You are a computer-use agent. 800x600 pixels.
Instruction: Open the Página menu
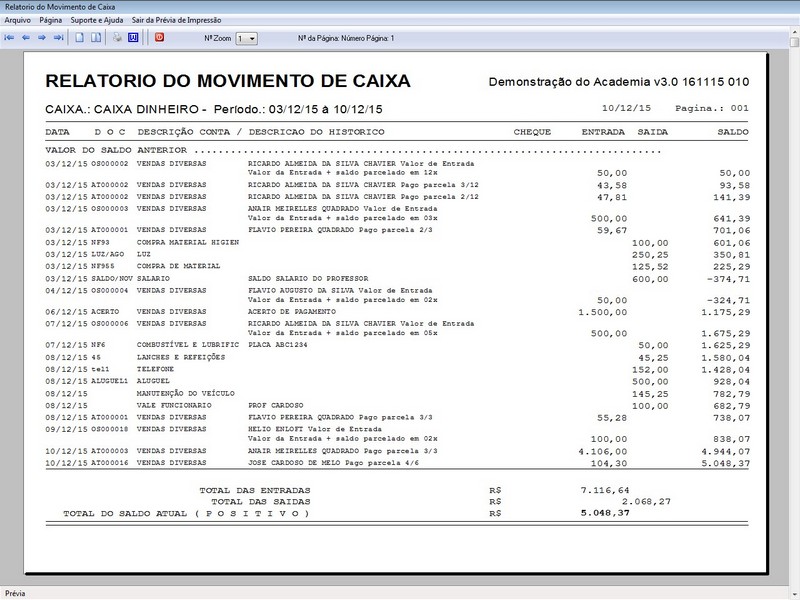click(51, 20)
